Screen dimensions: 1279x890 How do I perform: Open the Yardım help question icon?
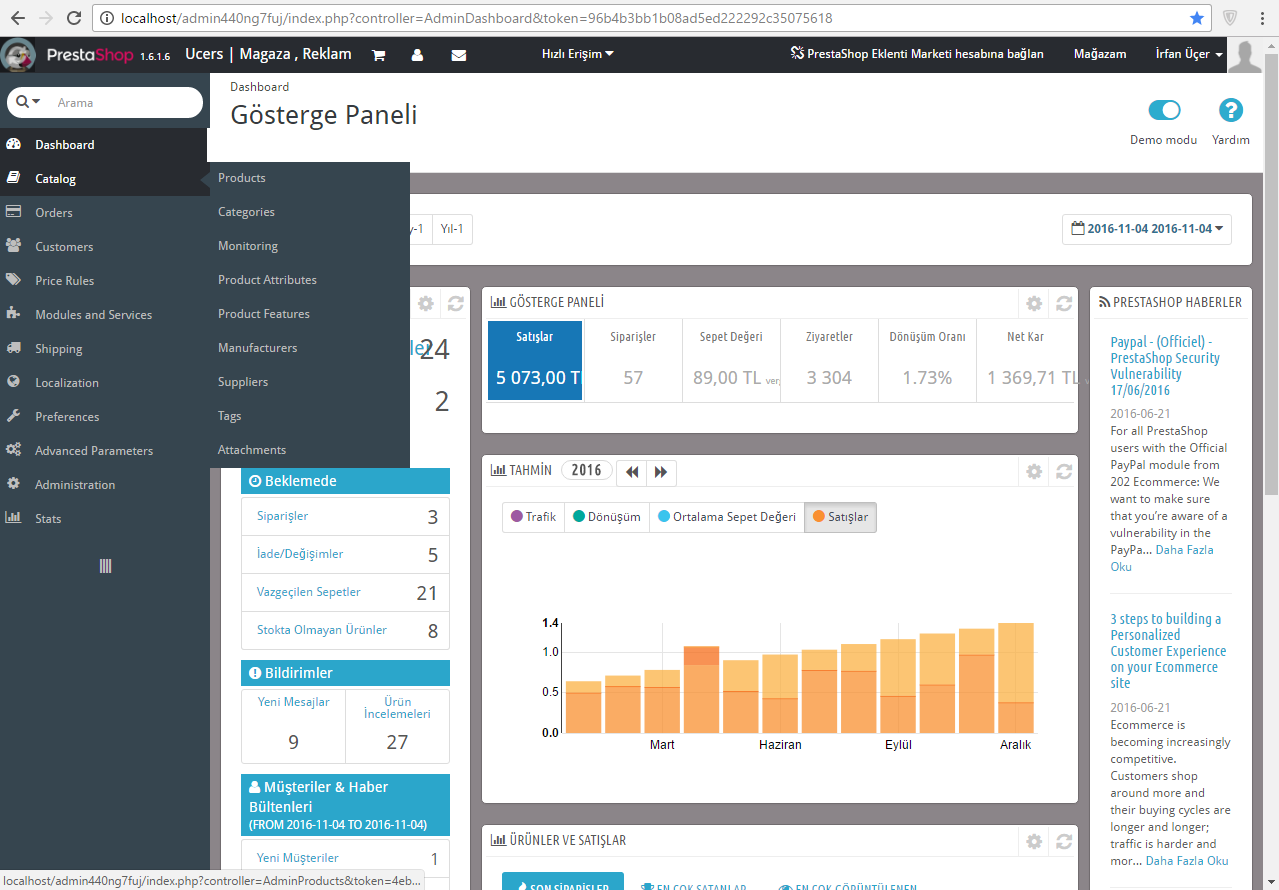pyautogui.click(x=1231, y=111)
